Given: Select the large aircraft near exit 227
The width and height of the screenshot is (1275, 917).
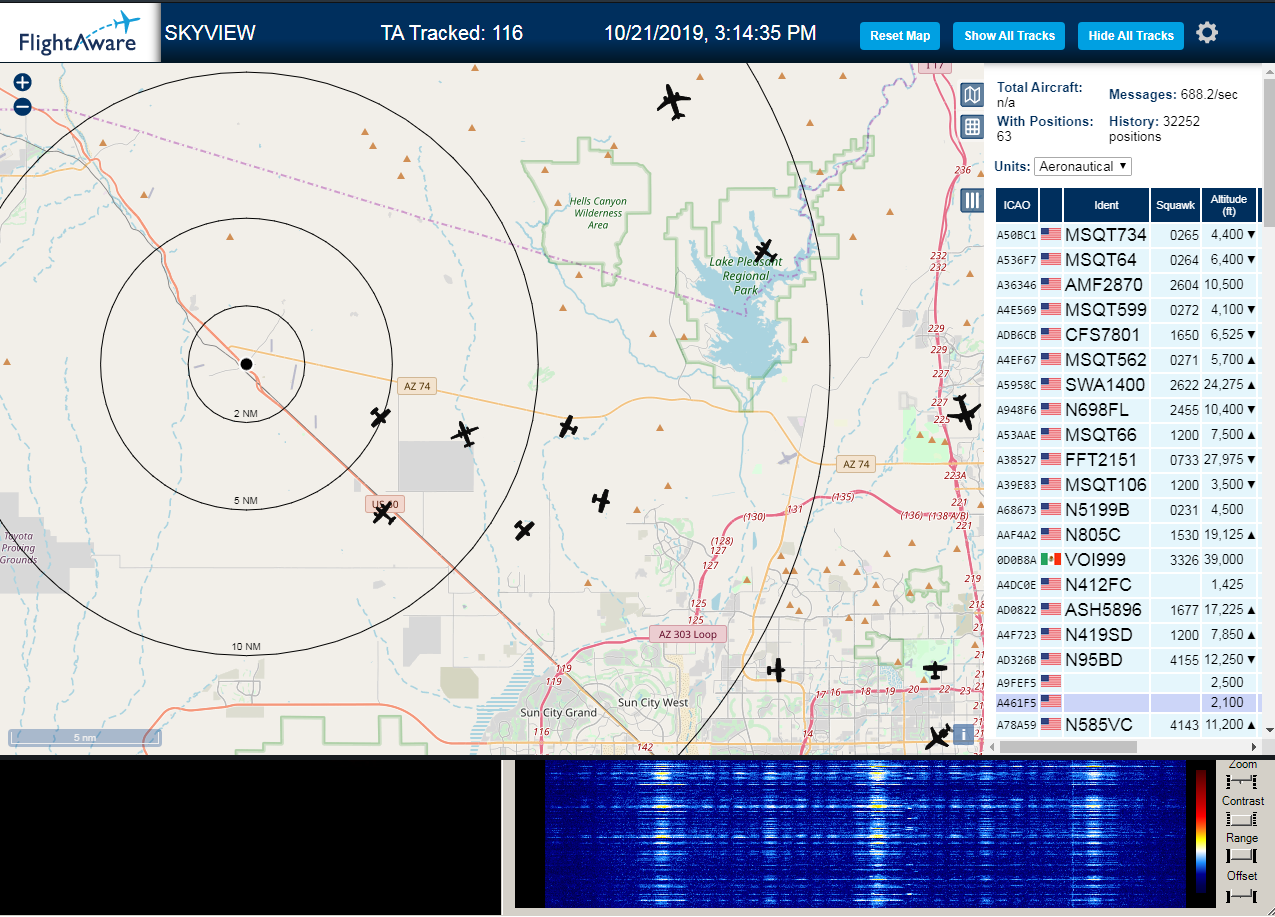Looking at the screenshot, I should (x=964, y=412).
